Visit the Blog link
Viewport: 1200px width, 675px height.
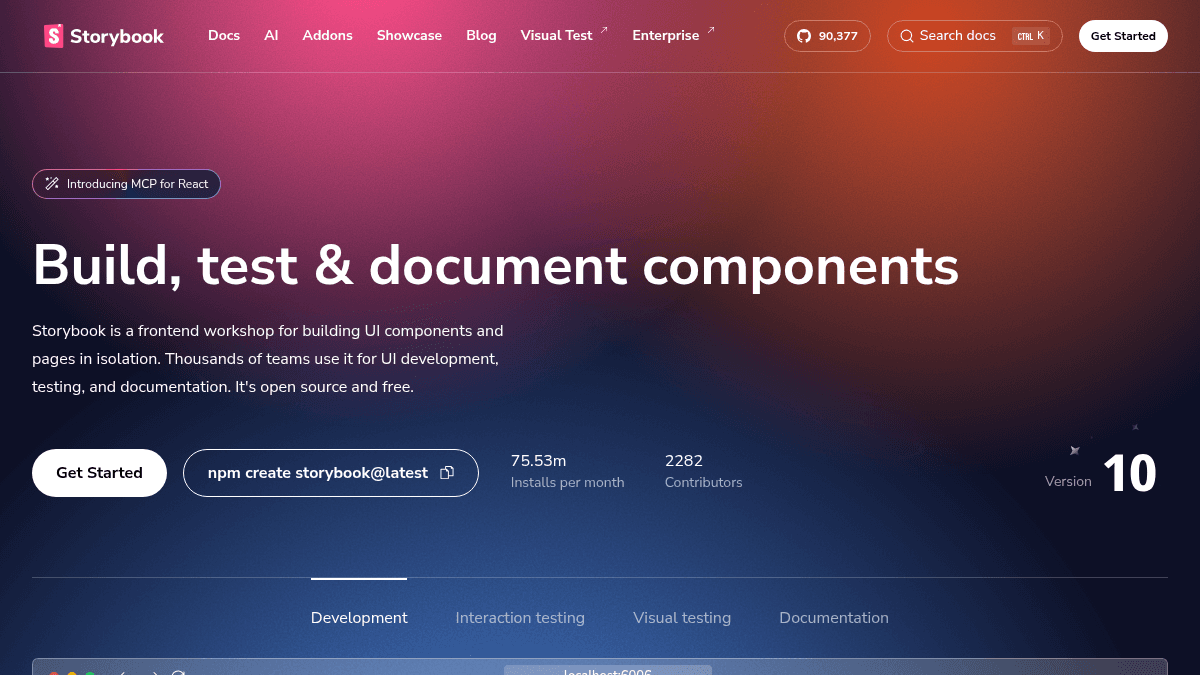481,35
